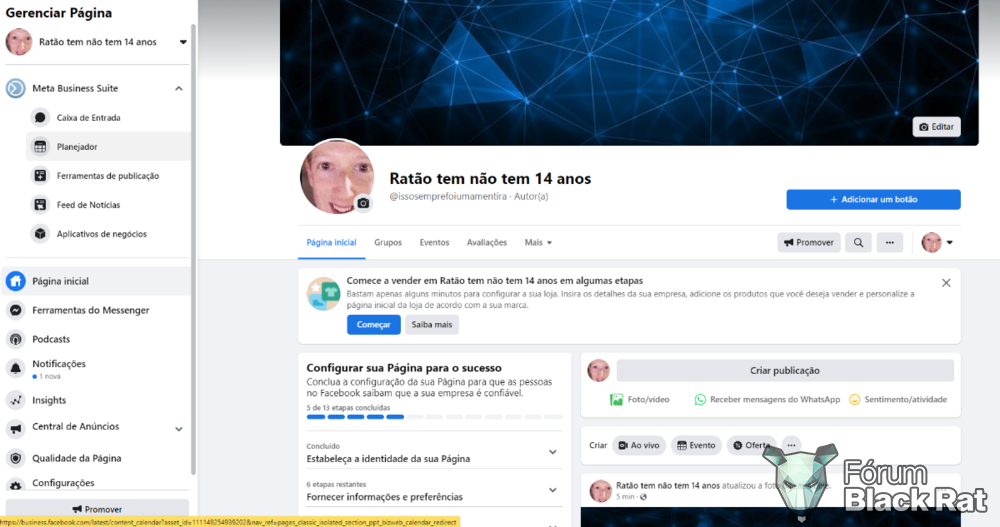This screenshot has width=1000, height=527.
Task: Open the Mais tab dropdown
Action: pos(538,242)
